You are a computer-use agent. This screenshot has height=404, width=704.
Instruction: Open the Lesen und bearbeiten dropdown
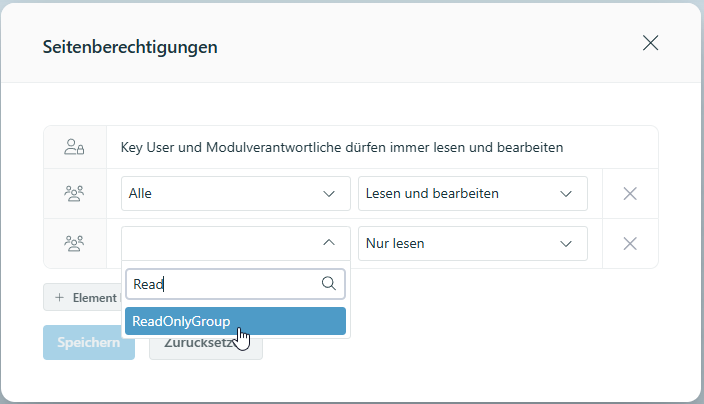473,193
